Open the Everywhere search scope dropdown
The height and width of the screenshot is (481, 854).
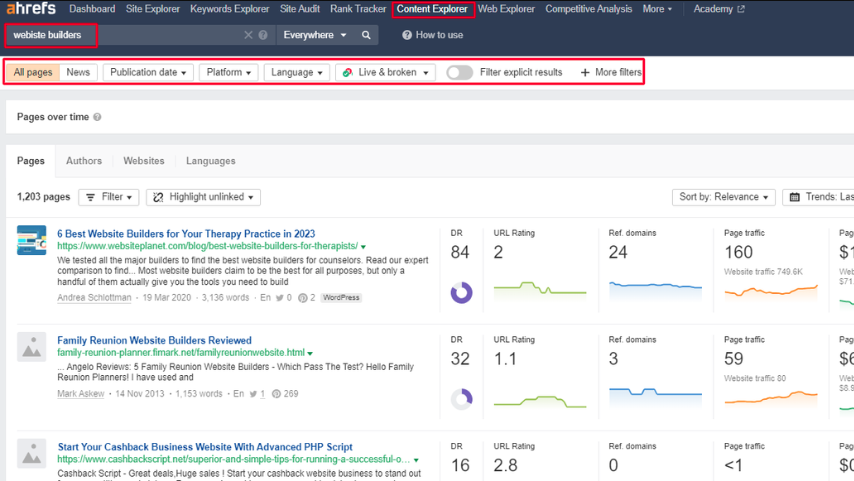tap(315, 35)
